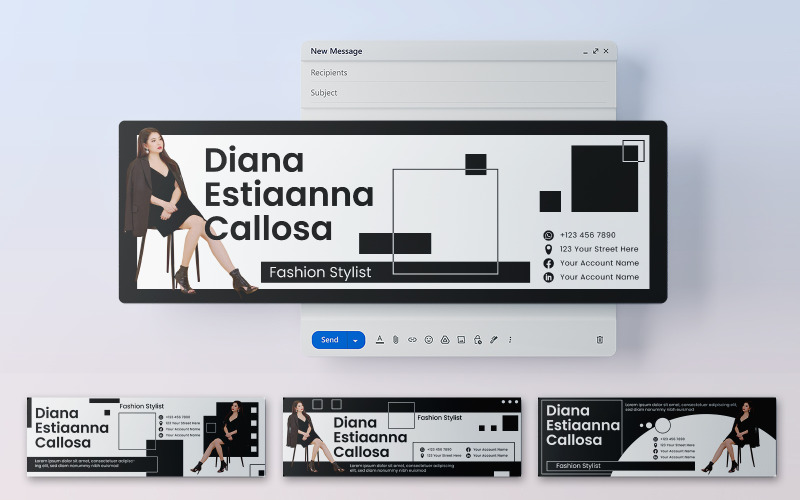This screenshot has width=800, height=500.
Task: Insert files from Google Drive
Action: (445, 340)
